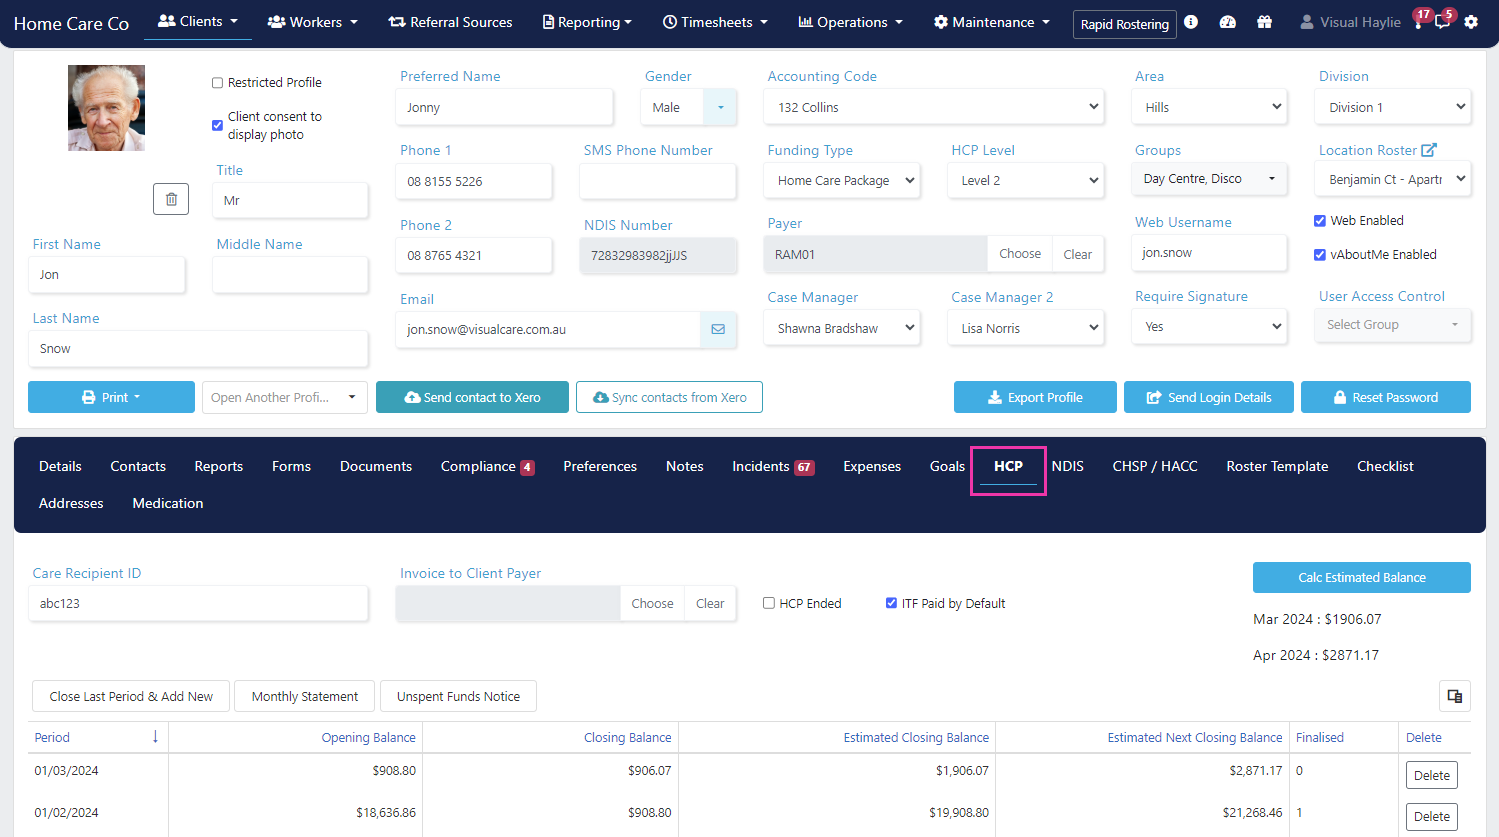Open notifications icon showing 17 badge
1499x837 pixels.
(1418, 22)
